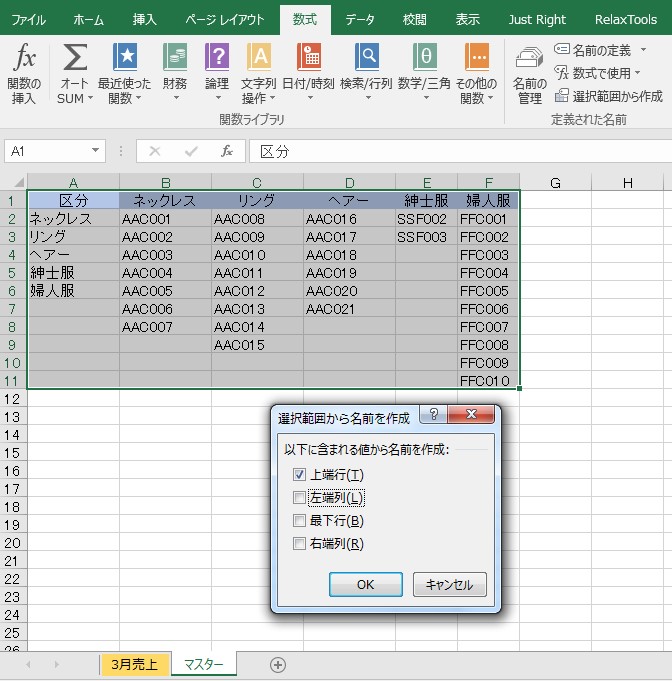
Task: Switch to the 3月売上 sheet tab
Action: pos(134,664)
